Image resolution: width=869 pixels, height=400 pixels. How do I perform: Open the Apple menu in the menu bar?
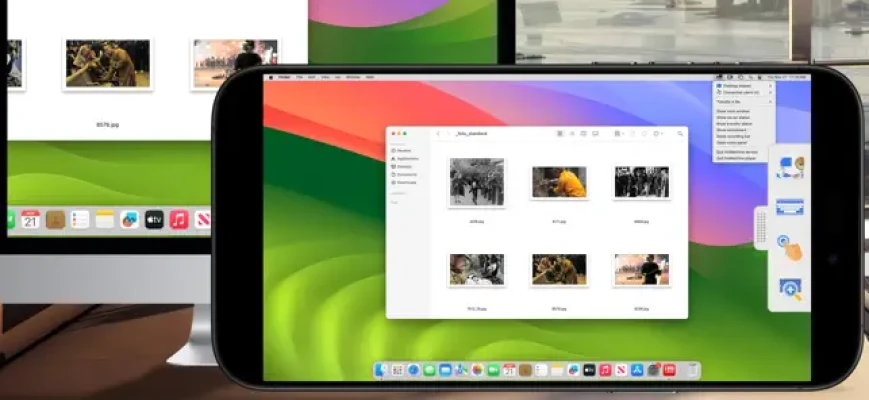270,76
